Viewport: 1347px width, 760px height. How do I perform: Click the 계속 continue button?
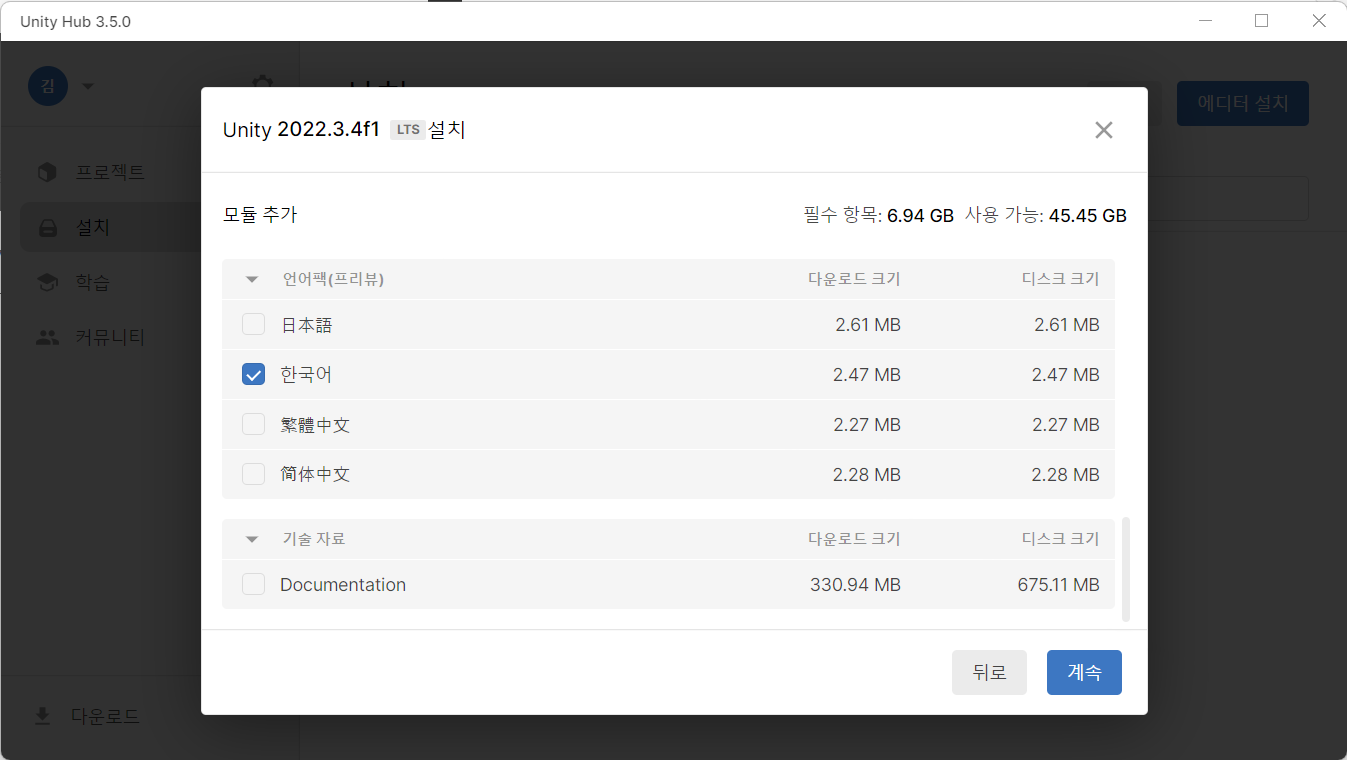coord(1084,672)
